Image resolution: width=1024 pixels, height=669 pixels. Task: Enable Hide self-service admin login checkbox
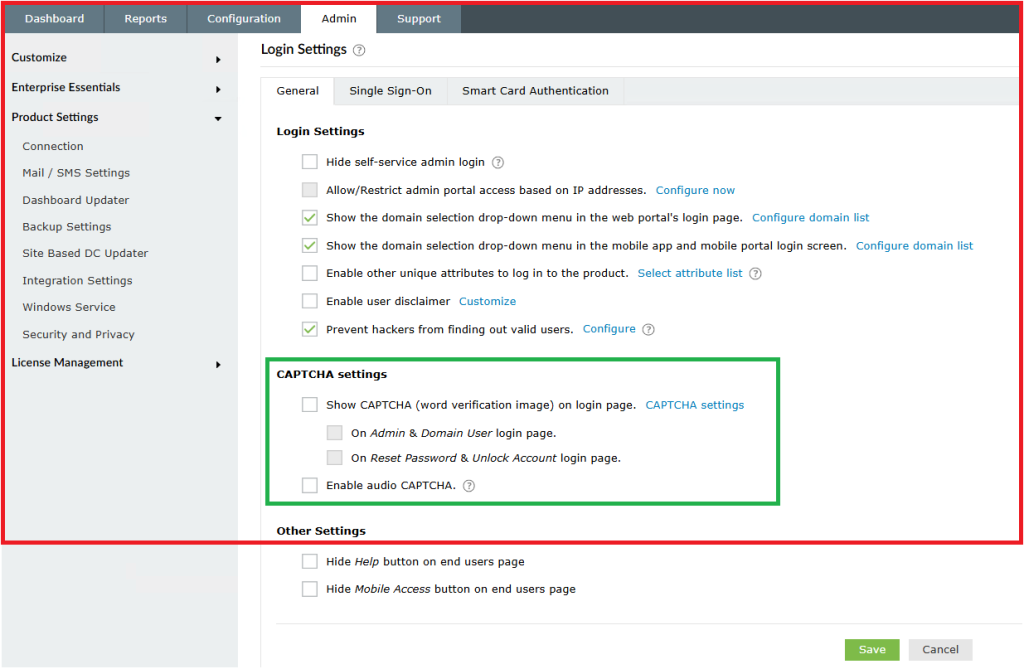coord(310,162)
